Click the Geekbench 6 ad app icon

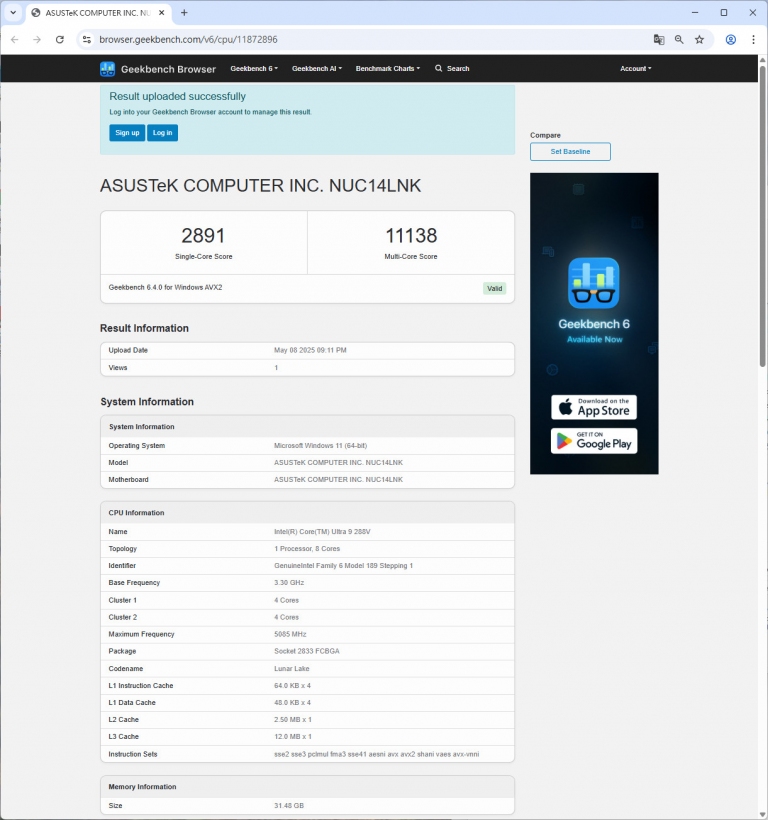pyautogui.click(x=594, y=283)
